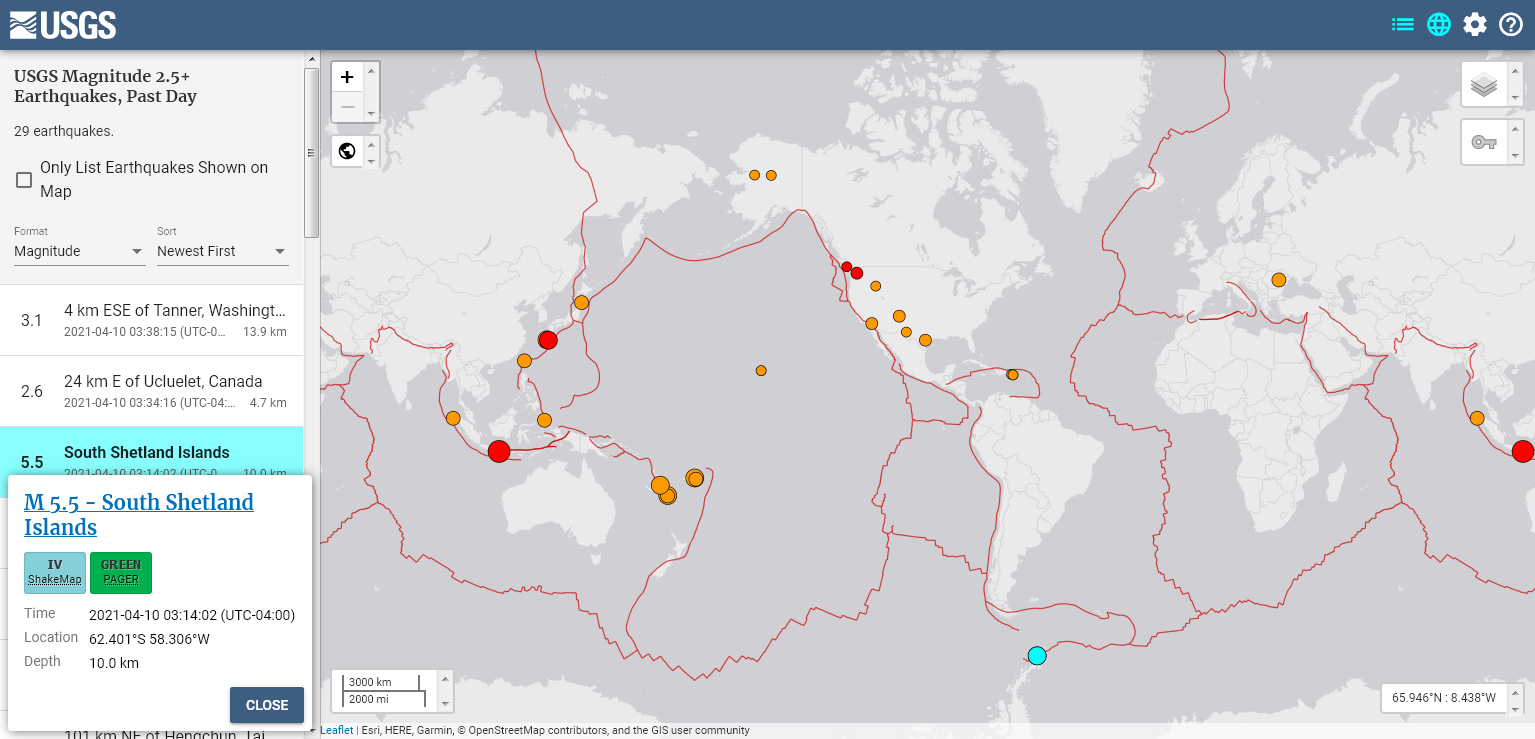Screen dimensions: 1535x739
Task: Click the 65.946°N : 8.438°W coordinates readout
Action: [x=1444, y=698]
